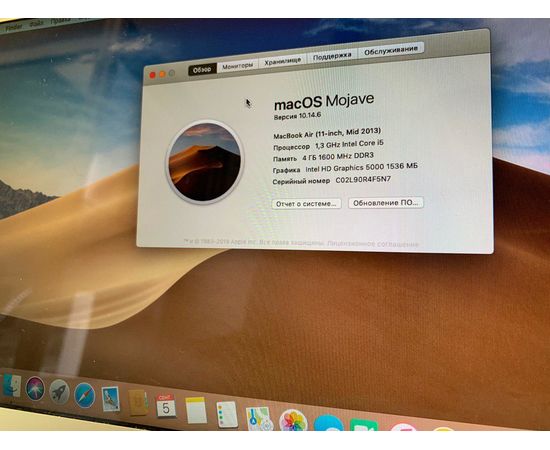
Task: Click the round Mojave desert image
Action: point(204,162)
